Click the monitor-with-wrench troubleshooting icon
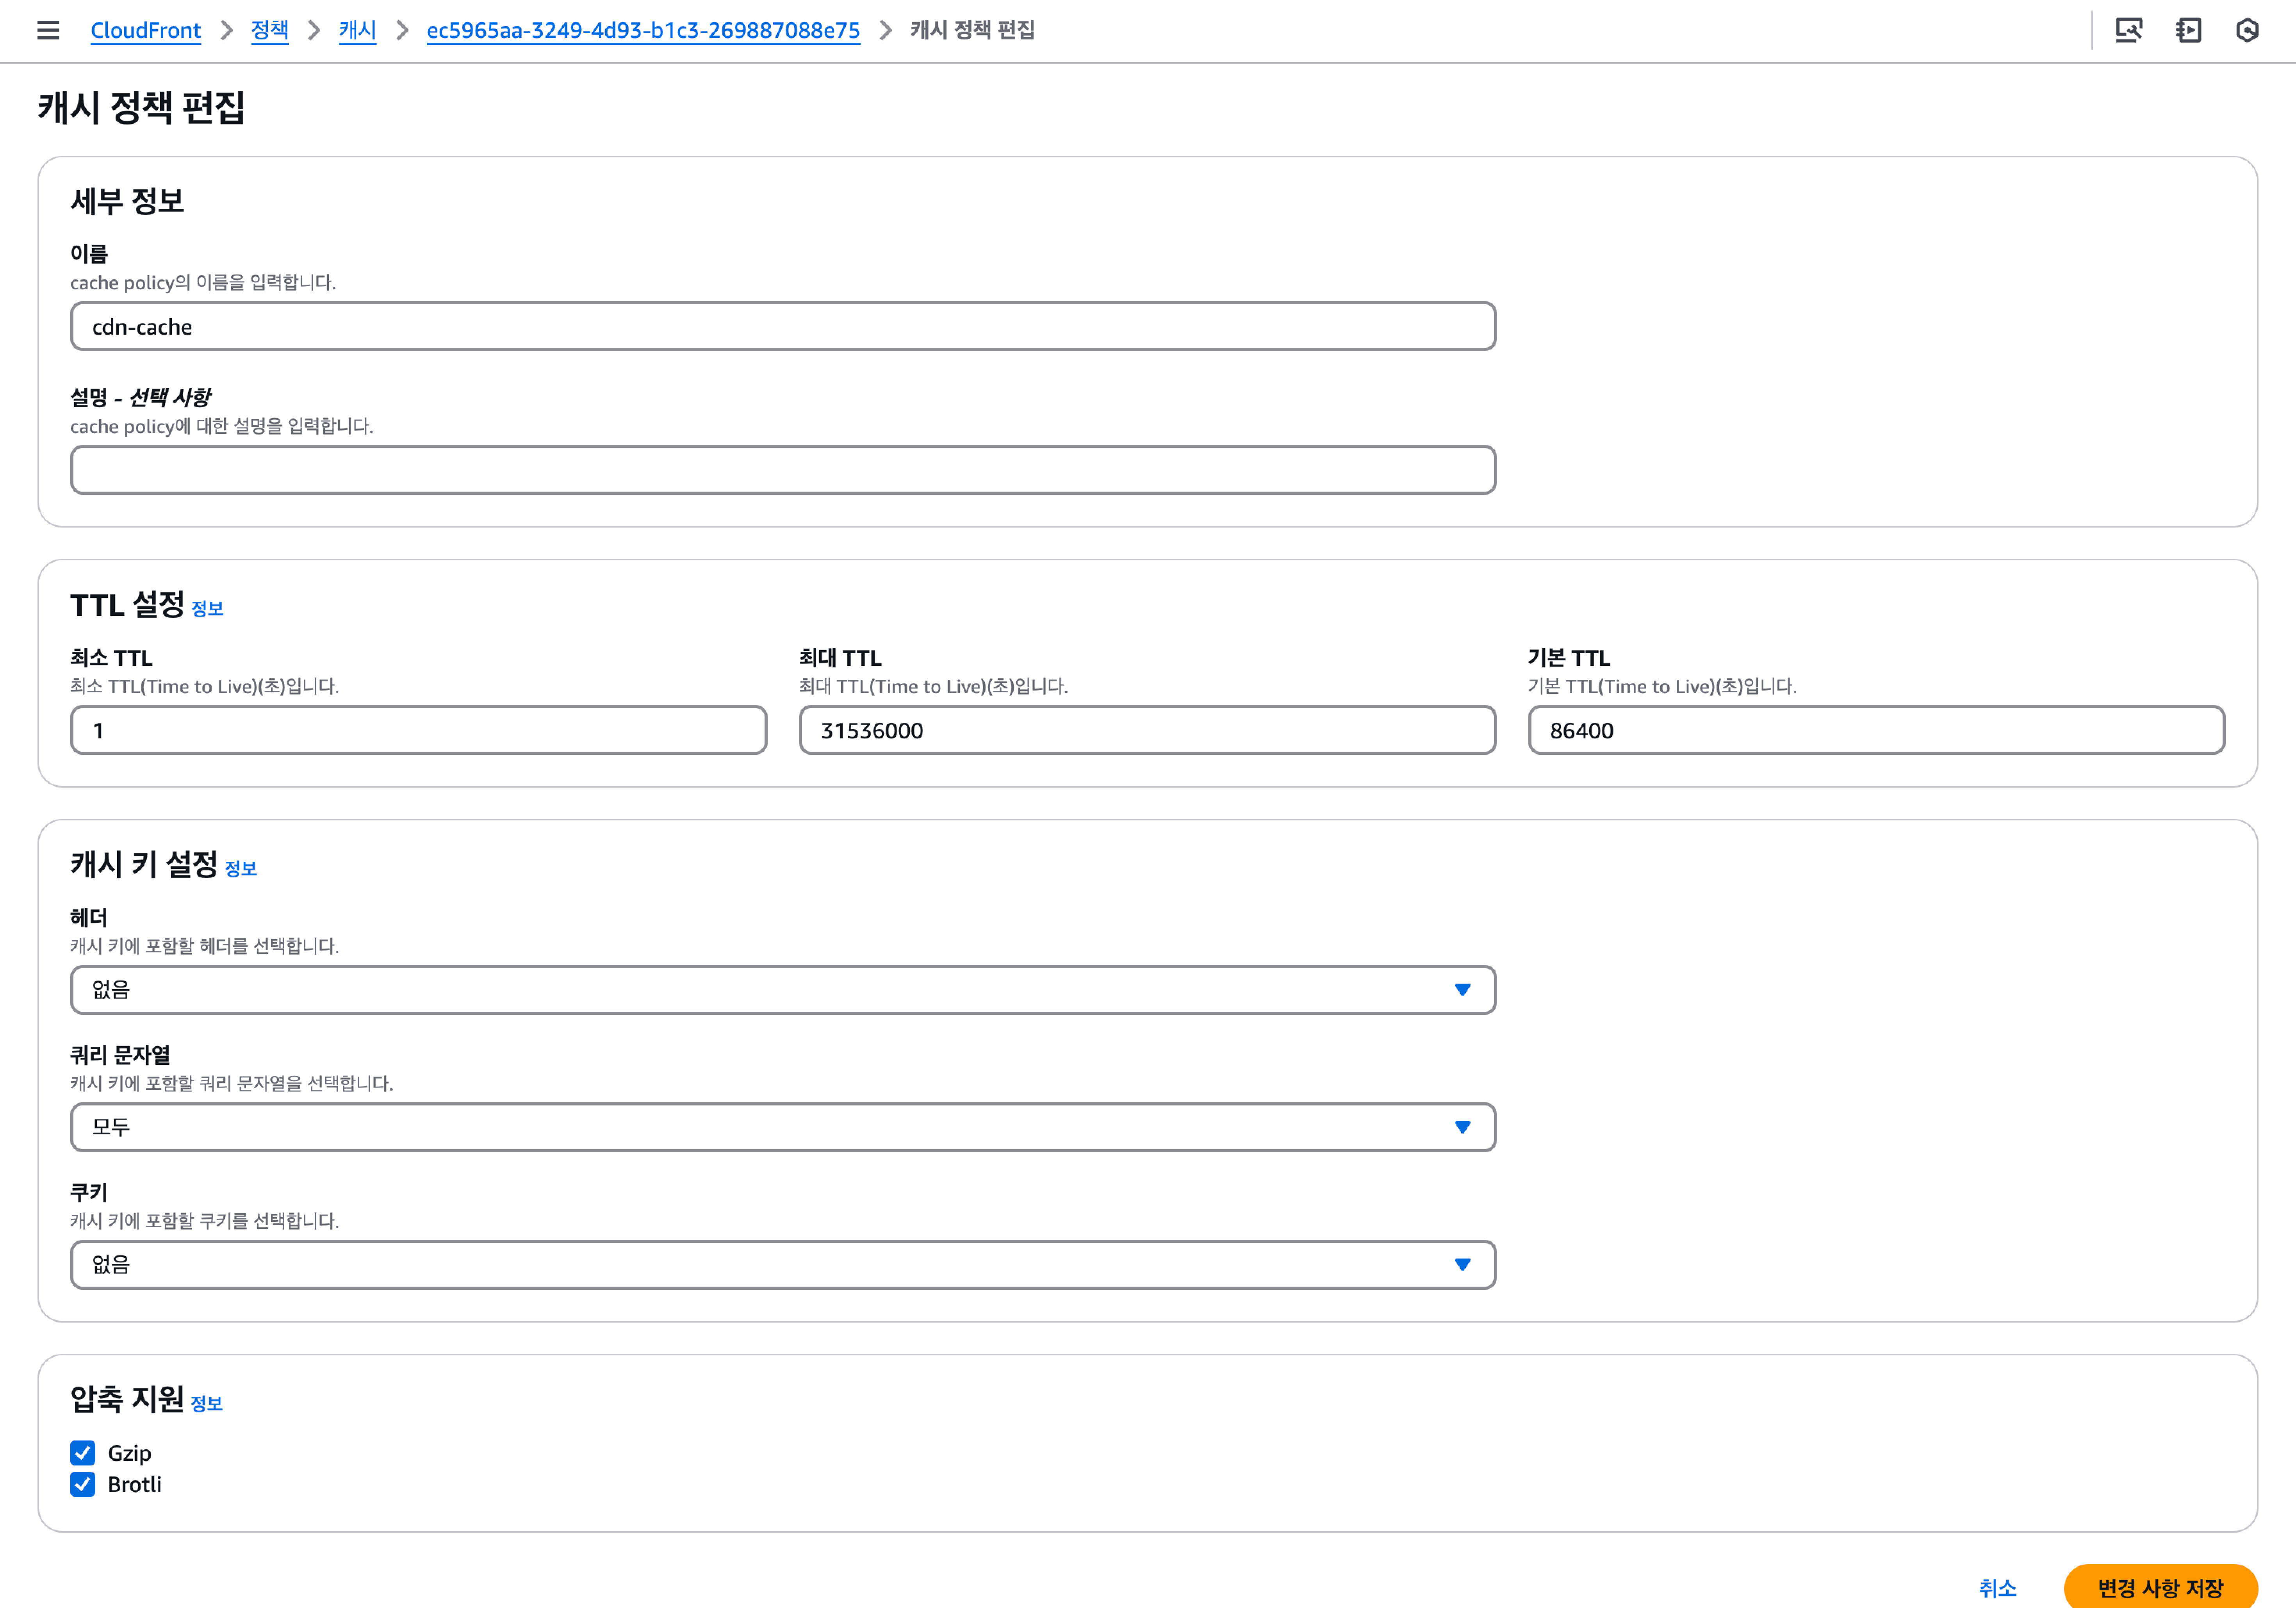Viewport: 2296px width, 1608px height. tap(2128, 30)
